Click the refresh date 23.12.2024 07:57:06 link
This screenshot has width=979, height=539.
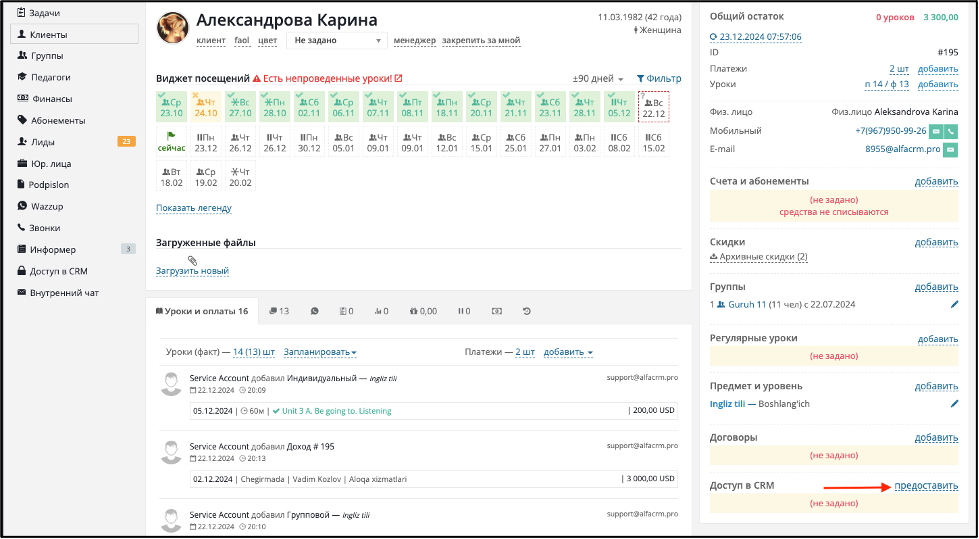pyautogui.click(x=755, y=37)
